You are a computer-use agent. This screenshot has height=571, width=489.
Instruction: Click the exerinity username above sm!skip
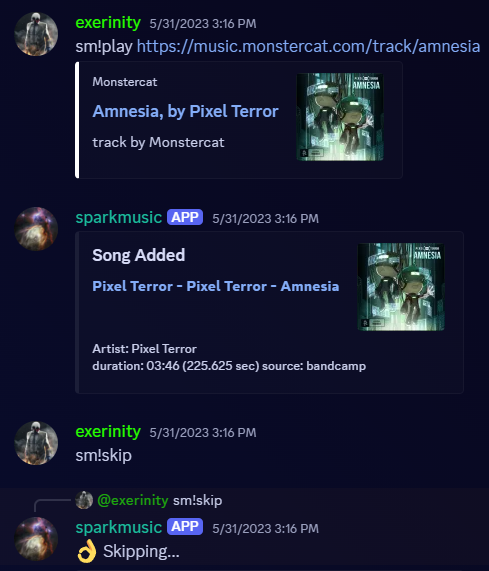tap(108, 432)
